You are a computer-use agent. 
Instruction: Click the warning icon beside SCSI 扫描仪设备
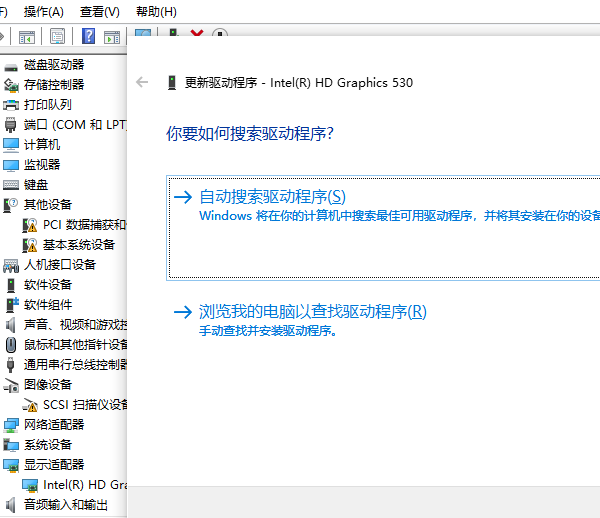tap(30, 405)
